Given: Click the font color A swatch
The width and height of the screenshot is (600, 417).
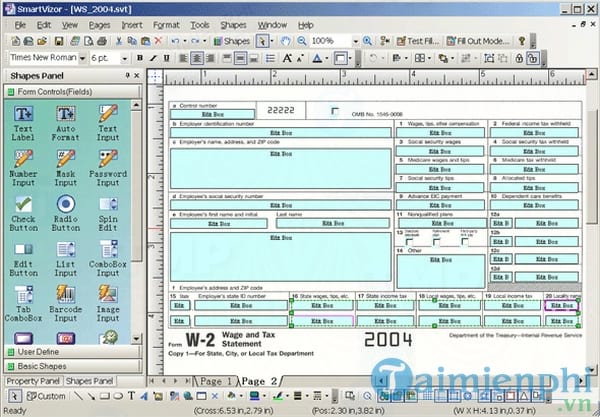Looking at the screenshot, I should pyautogui.click(x=317, y=59).
